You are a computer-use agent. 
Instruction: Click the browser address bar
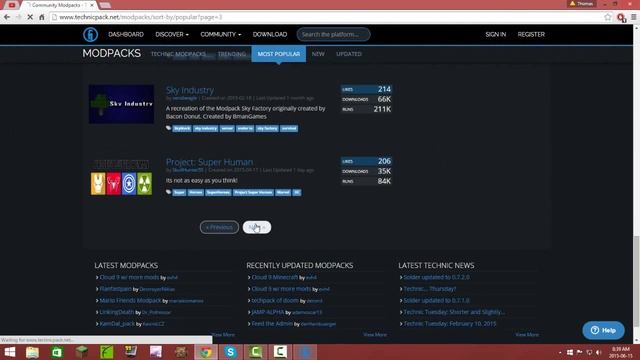327,17
